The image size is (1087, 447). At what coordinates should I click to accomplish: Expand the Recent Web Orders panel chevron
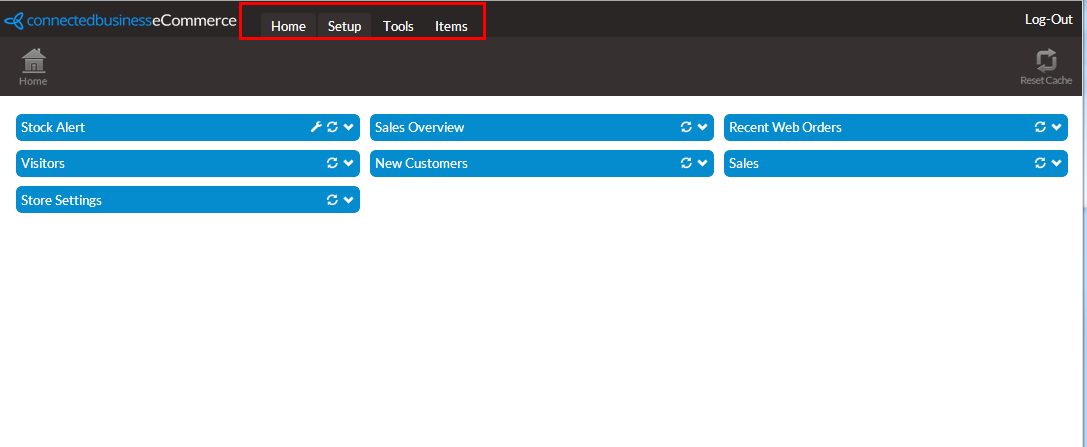pyautogui.click(x=1056, y=127)
